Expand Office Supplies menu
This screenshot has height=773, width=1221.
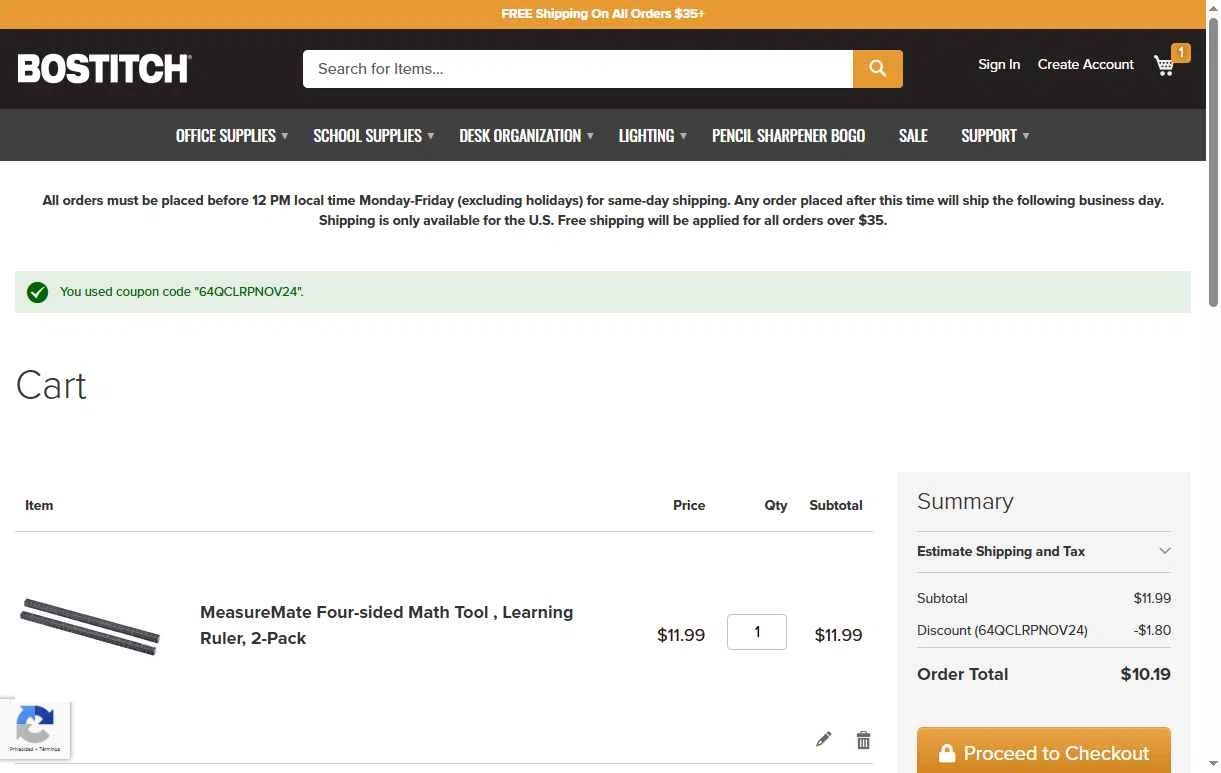(231, 135)
